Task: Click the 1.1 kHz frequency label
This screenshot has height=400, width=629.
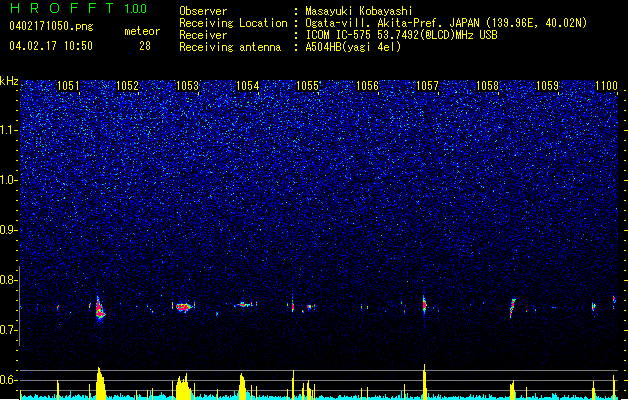Action: click(x=9, y=130)
